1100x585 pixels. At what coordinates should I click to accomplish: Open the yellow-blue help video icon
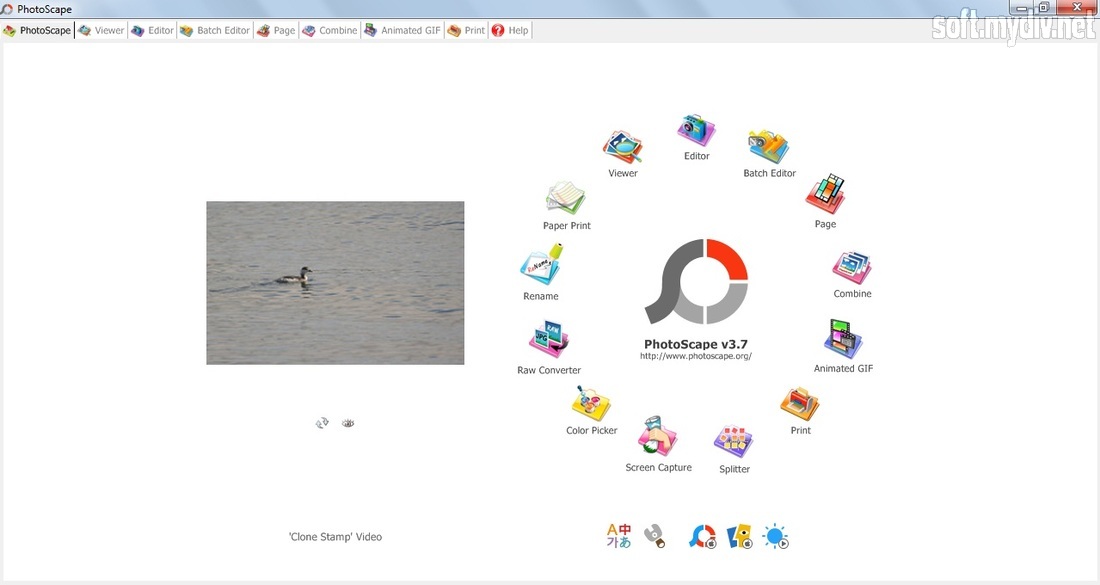(x=739, y=537)
